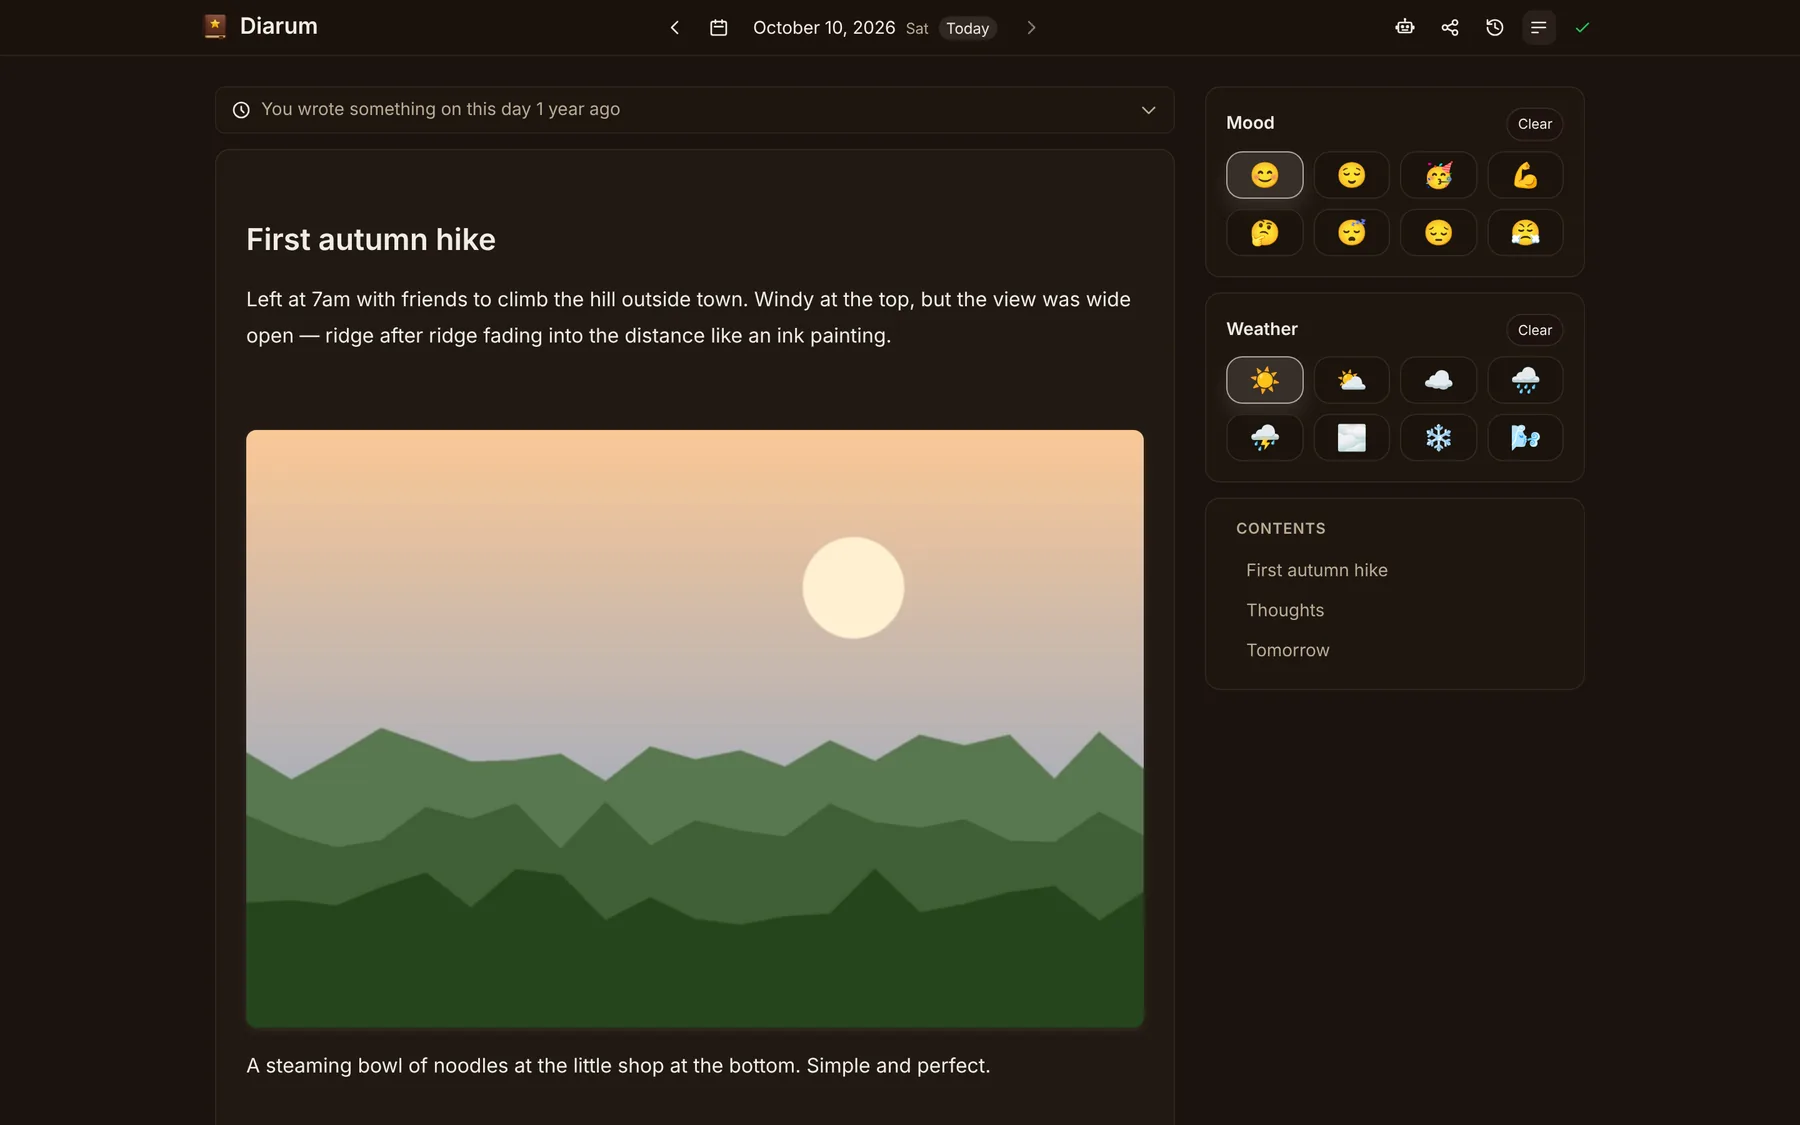This screenshot has height=1125, width=1800.
Task: Click the 'First autumn hike' entry heading
Action: tap(371, 240)
